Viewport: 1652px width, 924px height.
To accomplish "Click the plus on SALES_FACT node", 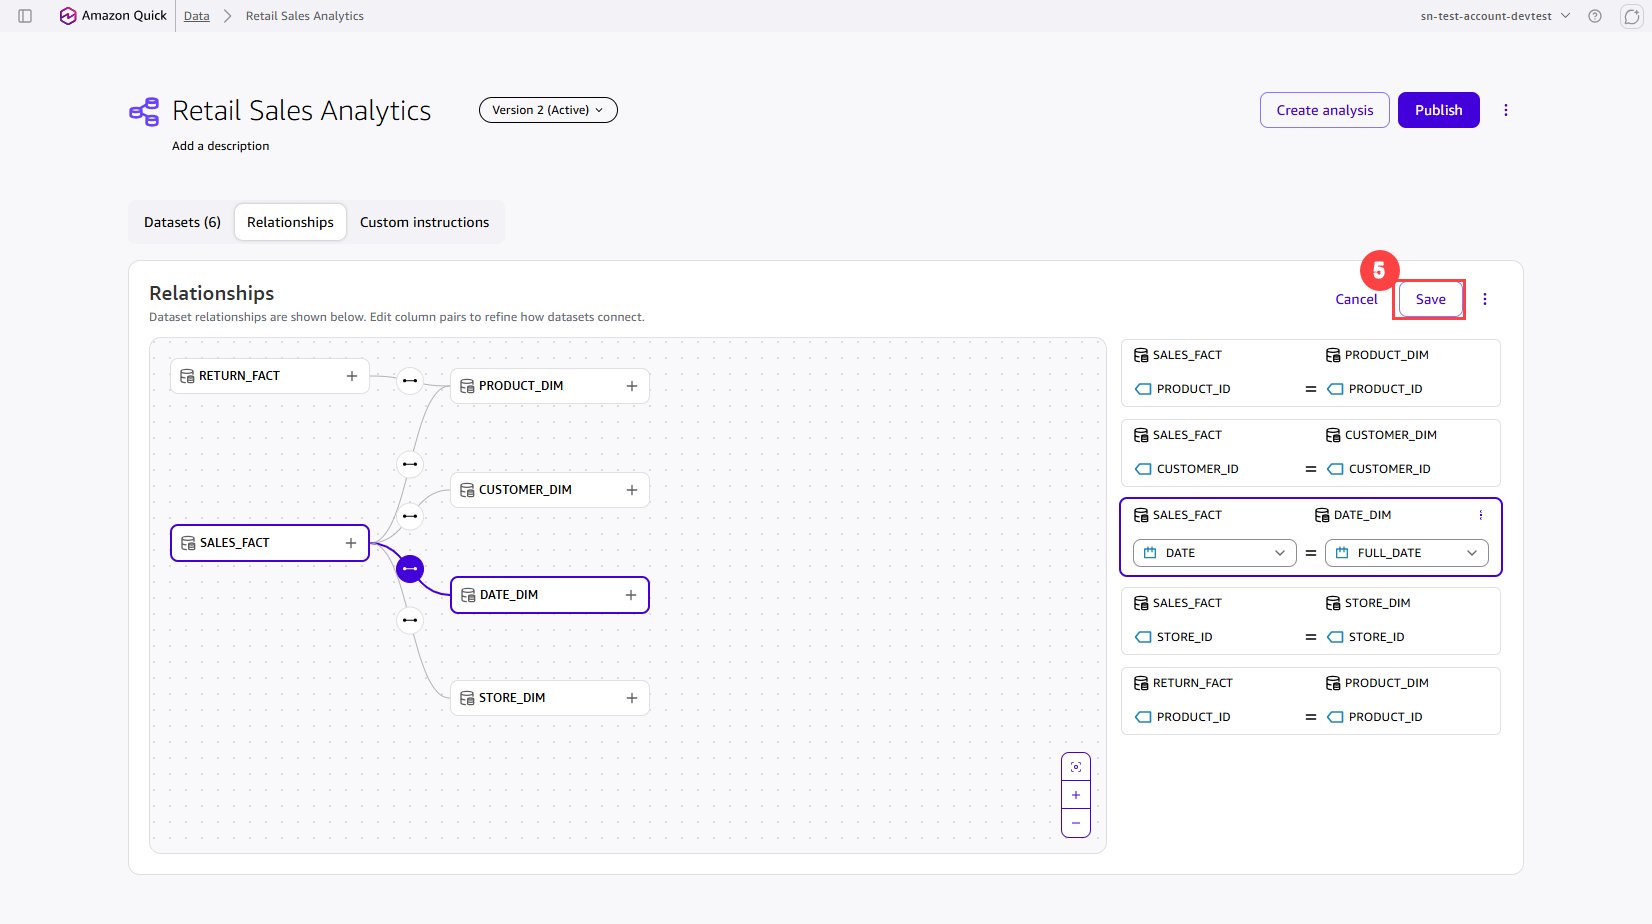I will pos(350,543).
